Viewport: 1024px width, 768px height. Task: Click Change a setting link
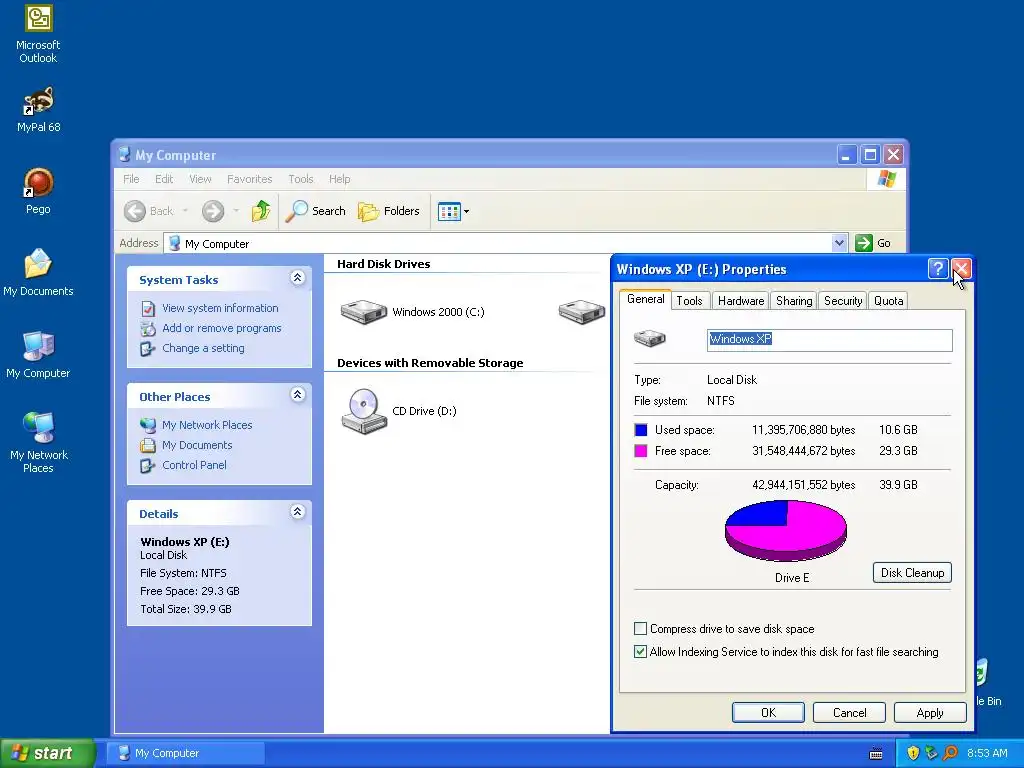pos(203,349)
